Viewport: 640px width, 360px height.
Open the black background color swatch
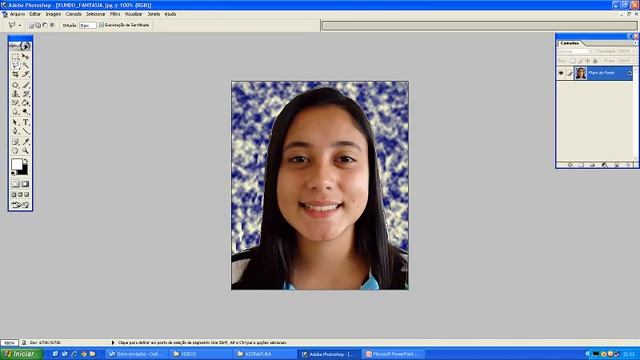click(x=24, y=171)
